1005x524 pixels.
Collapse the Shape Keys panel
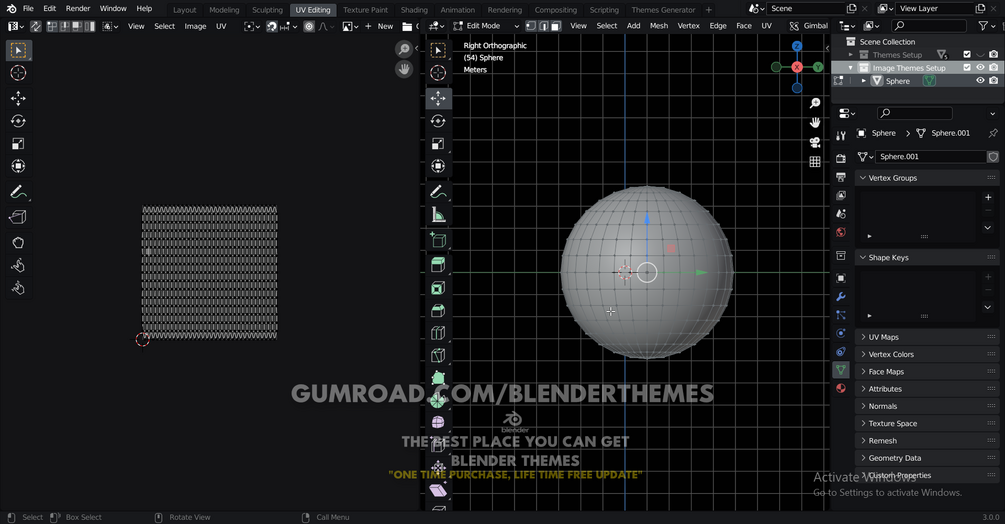click(x=927, y=258)
